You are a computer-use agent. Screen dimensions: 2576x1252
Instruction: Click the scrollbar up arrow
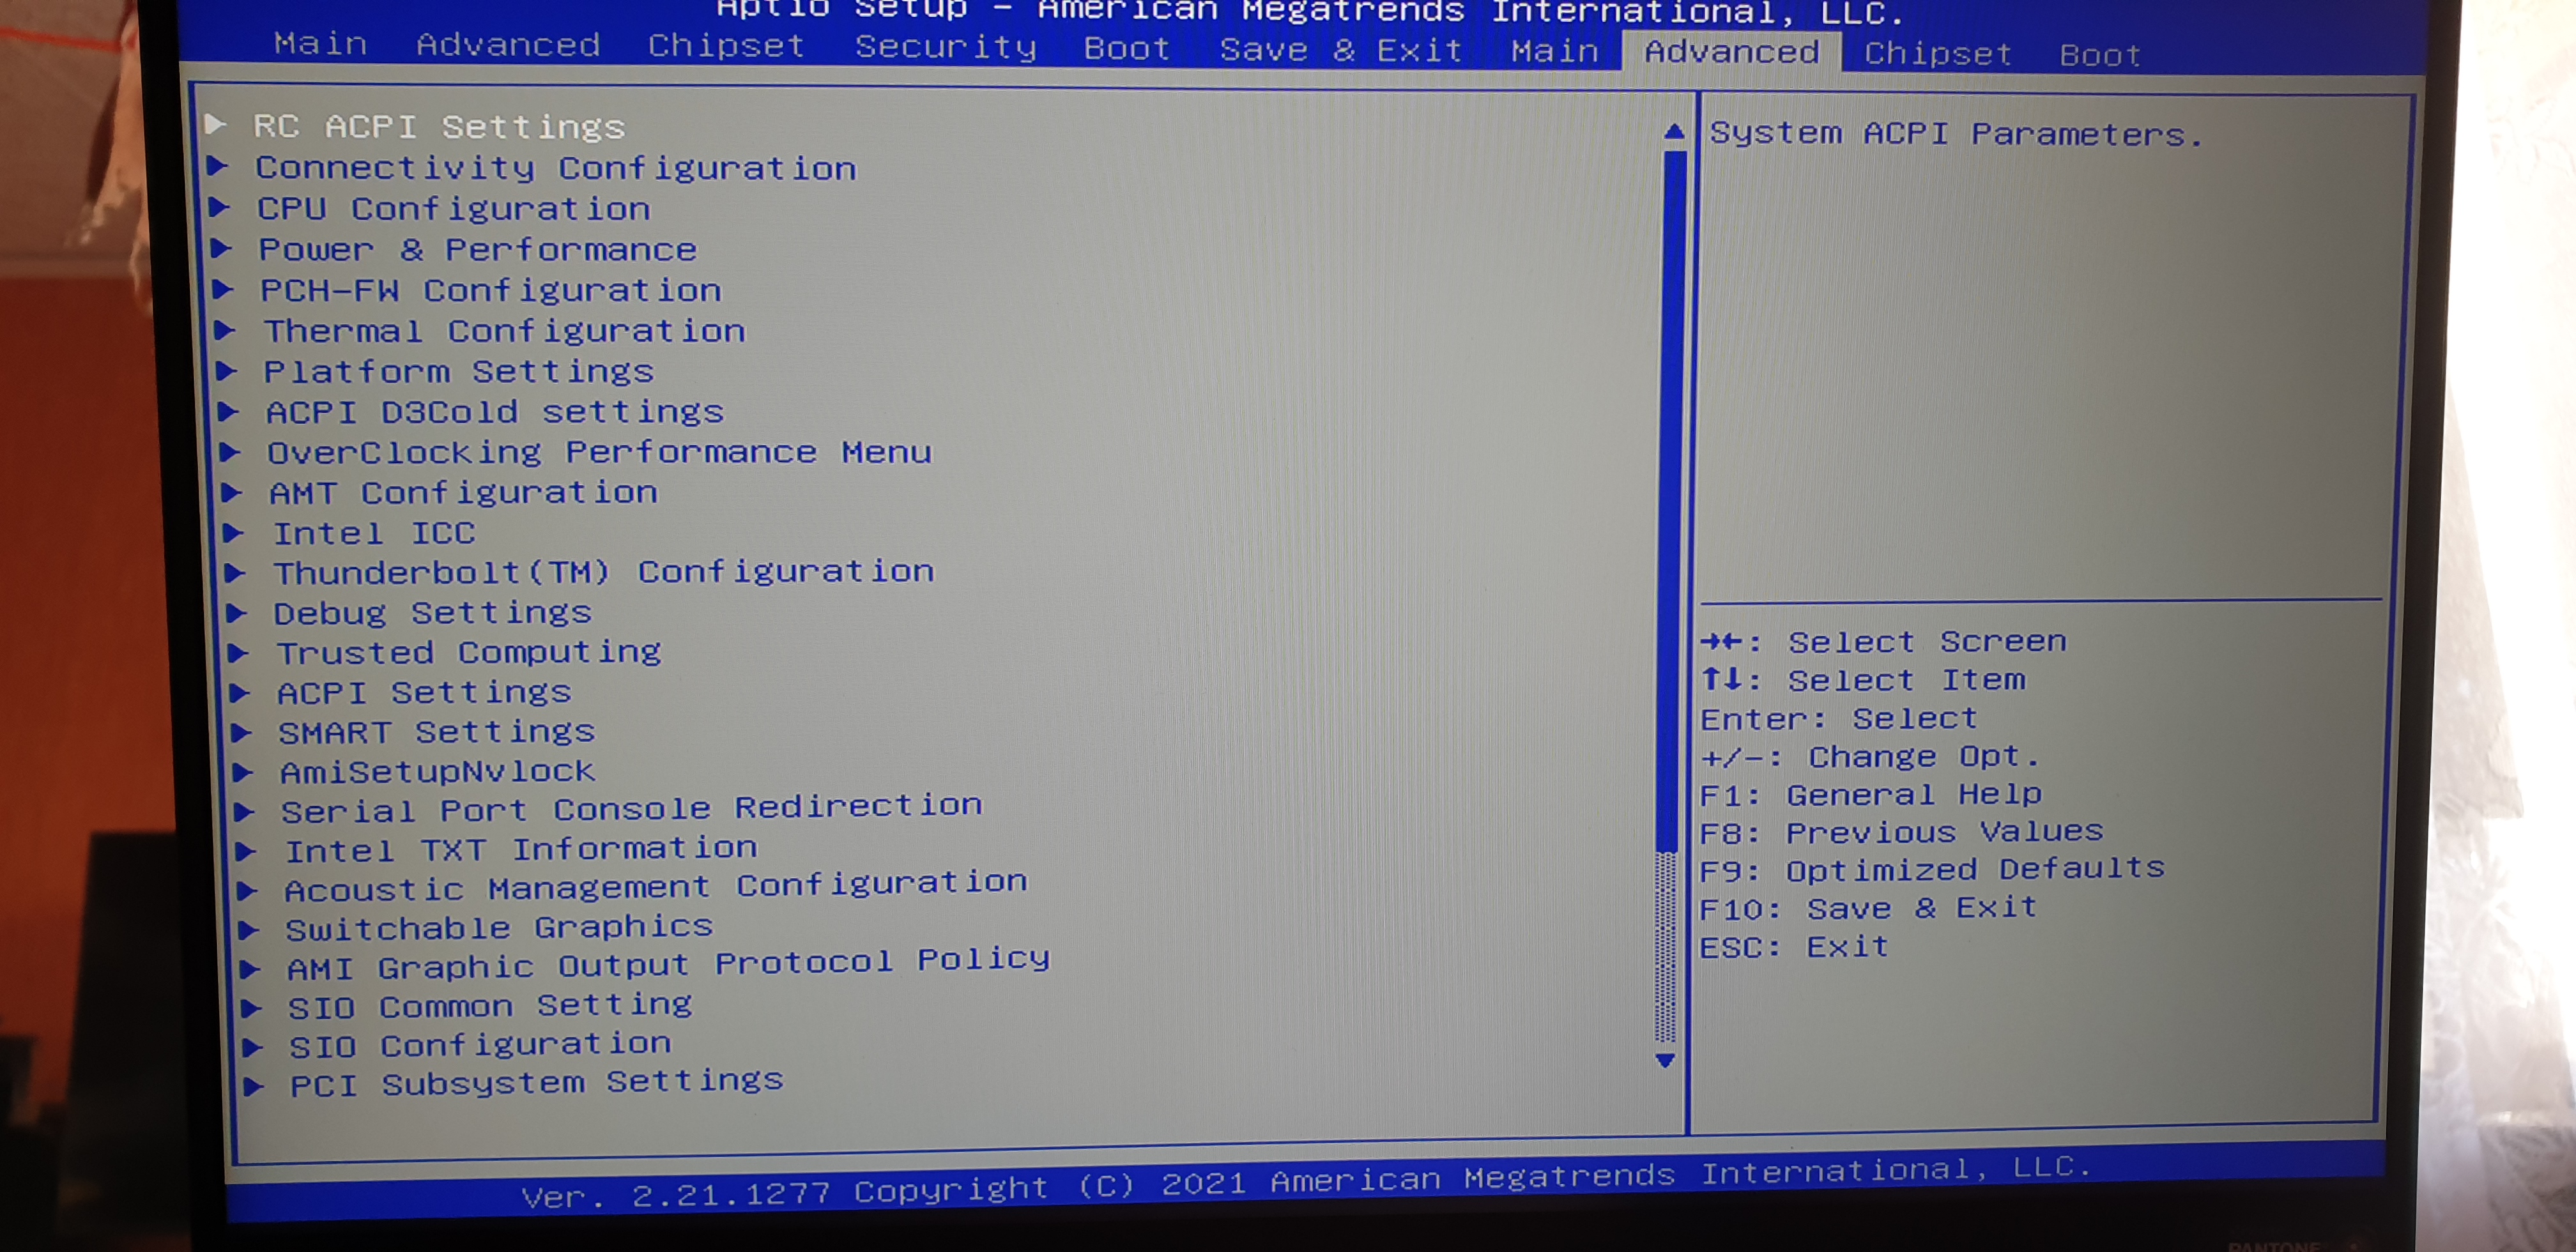pyautogui.click(x=1674, y=131)
